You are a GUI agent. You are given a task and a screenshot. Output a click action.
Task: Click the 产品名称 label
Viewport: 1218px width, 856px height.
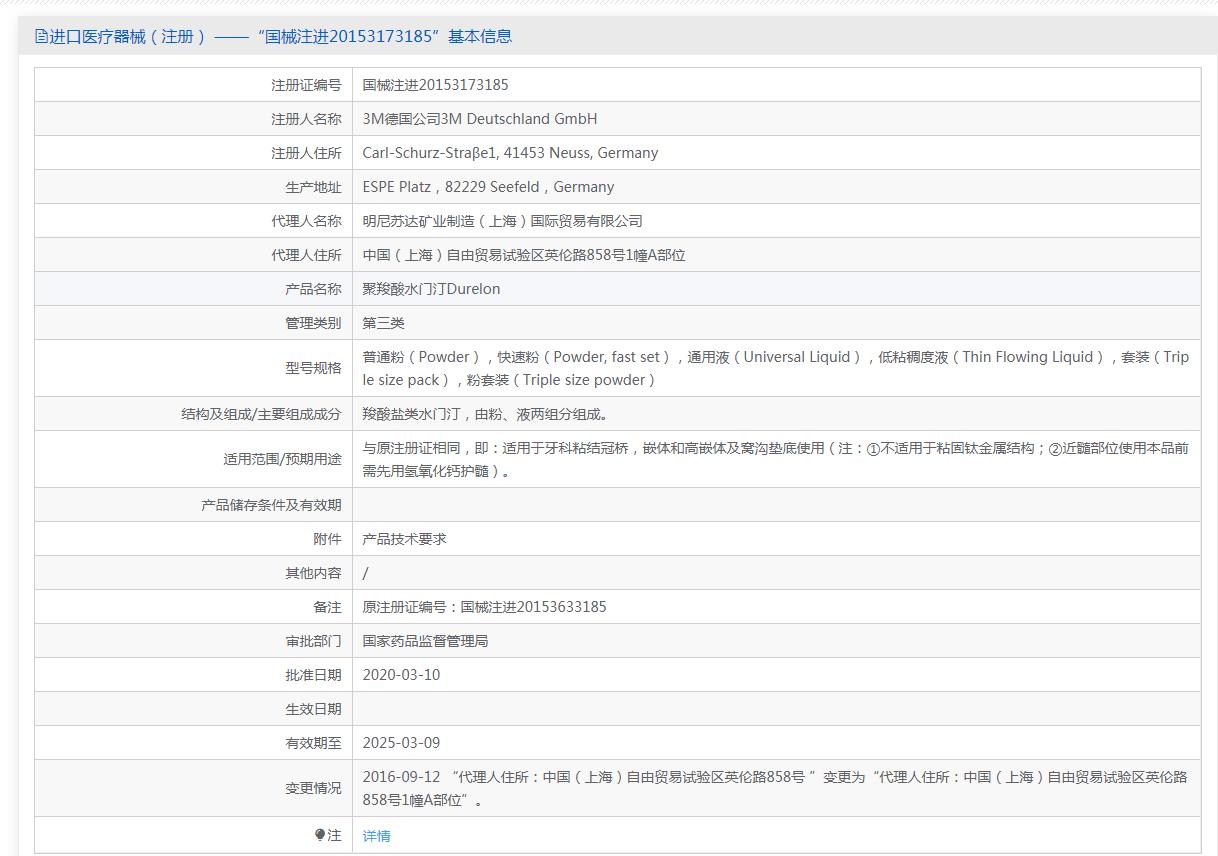point(313,289)
